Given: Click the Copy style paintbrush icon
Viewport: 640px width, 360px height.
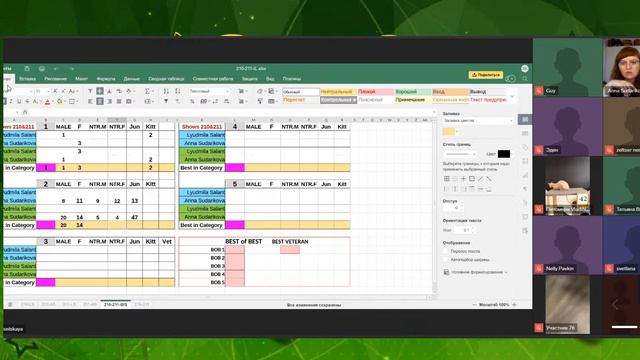Looking at the screenshot, I should click(260, 101).
